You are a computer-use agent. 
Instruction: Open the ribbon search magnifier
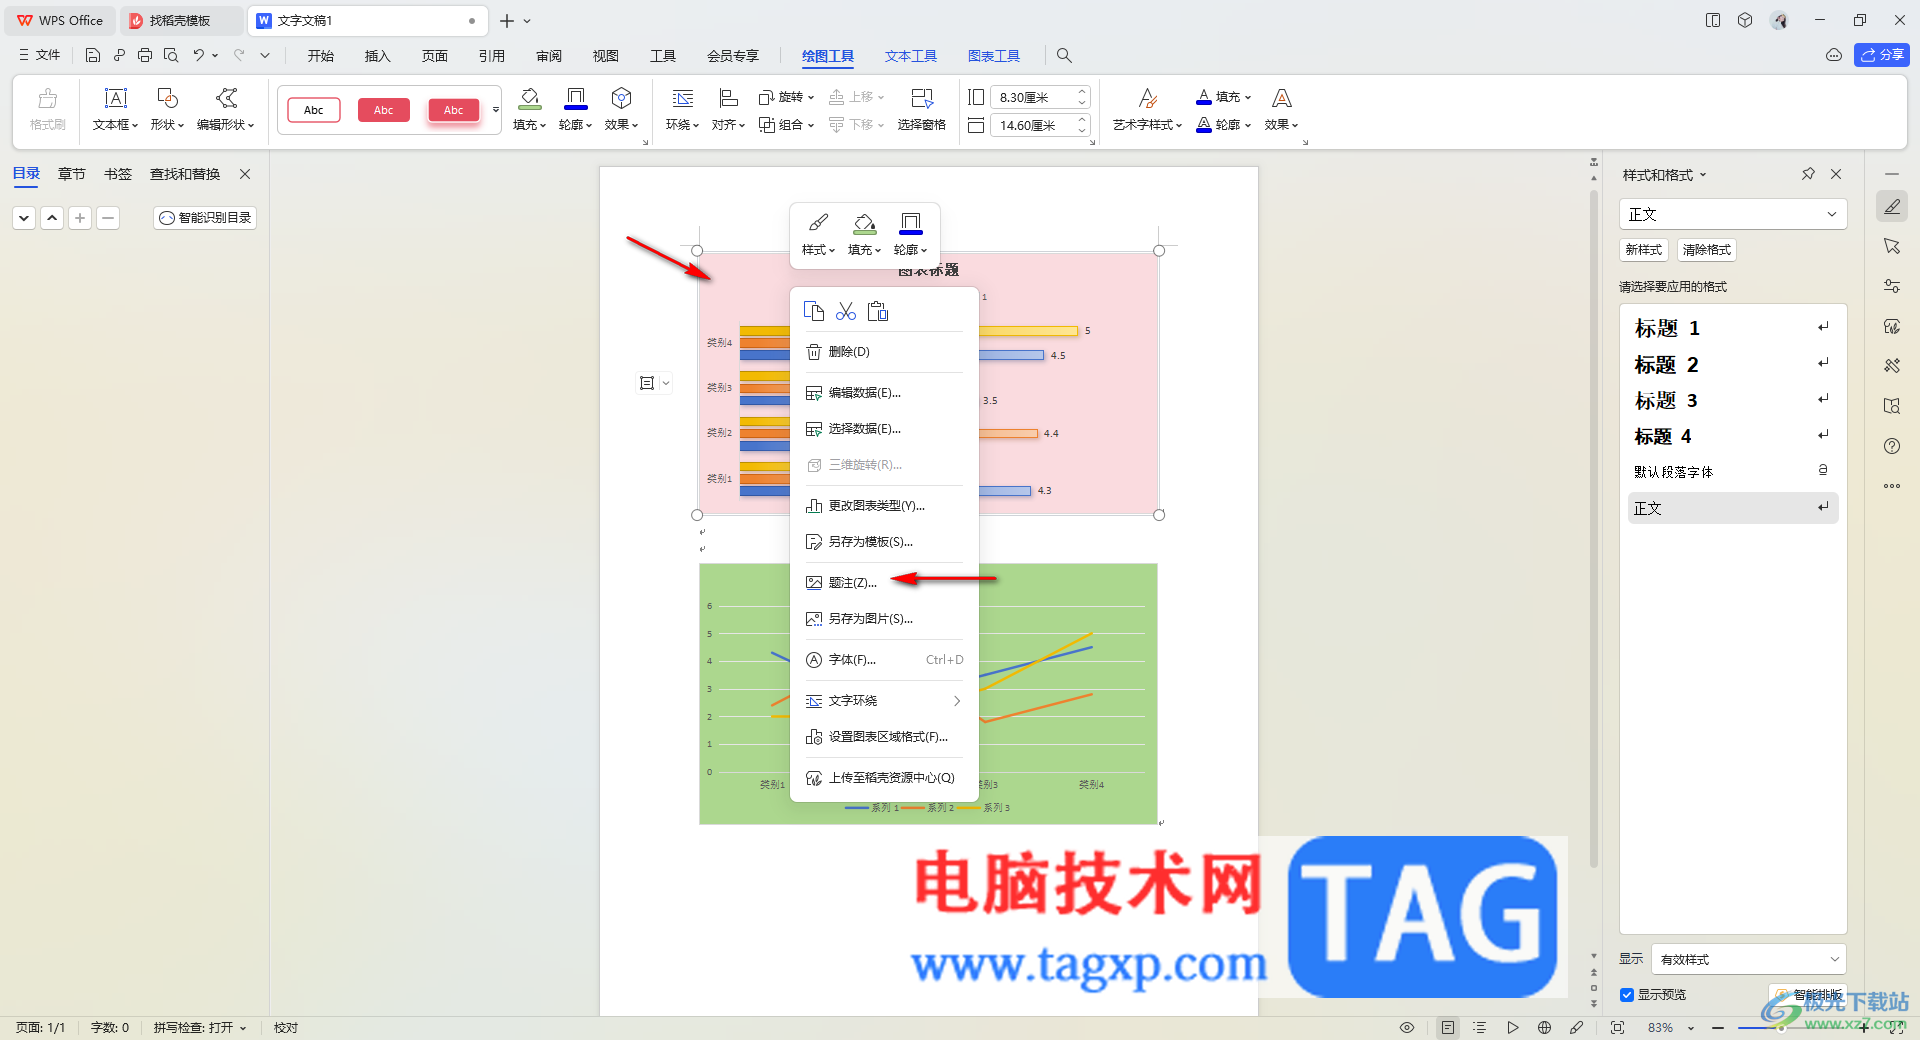[x=1064, y=56]
